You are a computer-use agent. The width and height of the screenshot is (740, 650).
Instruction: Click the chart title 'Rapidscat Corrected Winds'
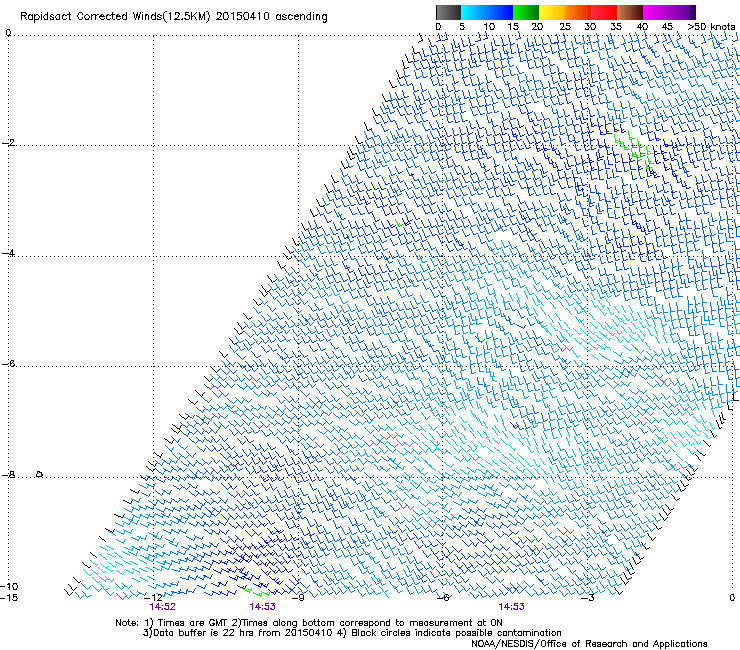pos(91,16)
